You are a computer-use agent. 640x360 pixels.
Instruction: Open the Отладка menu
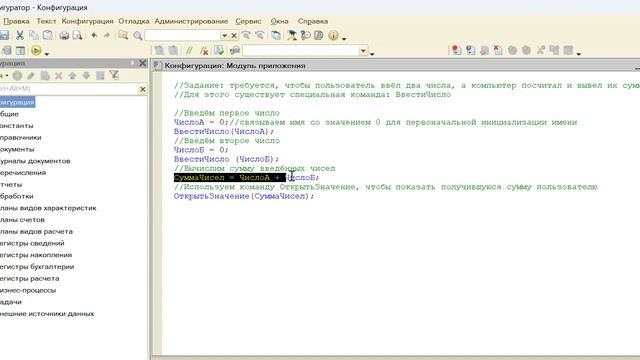coord(134,21)
